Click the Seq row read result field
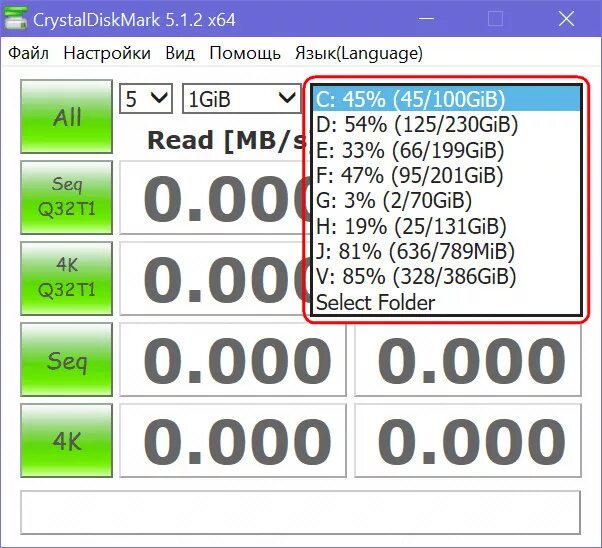This screenshot has height=548, width=602. 233,359
